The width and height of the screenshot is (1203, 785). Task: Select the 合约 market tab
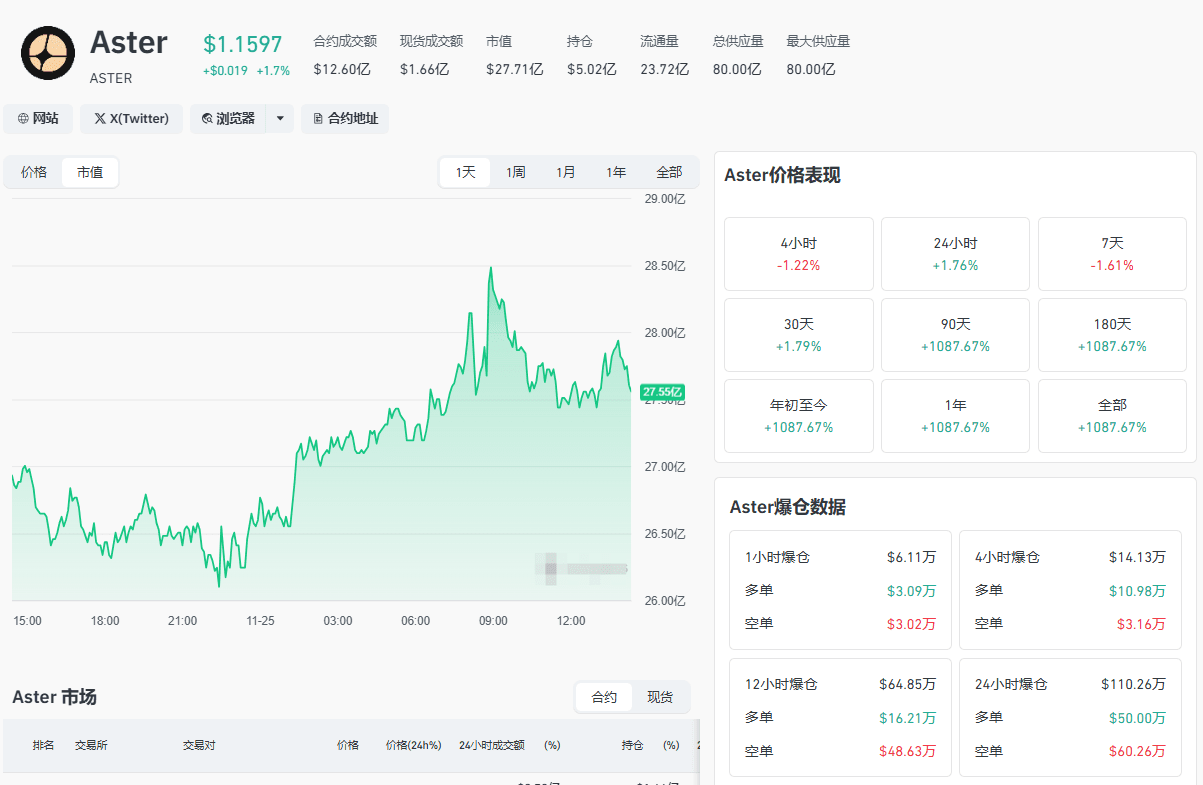tap(604, 697)
